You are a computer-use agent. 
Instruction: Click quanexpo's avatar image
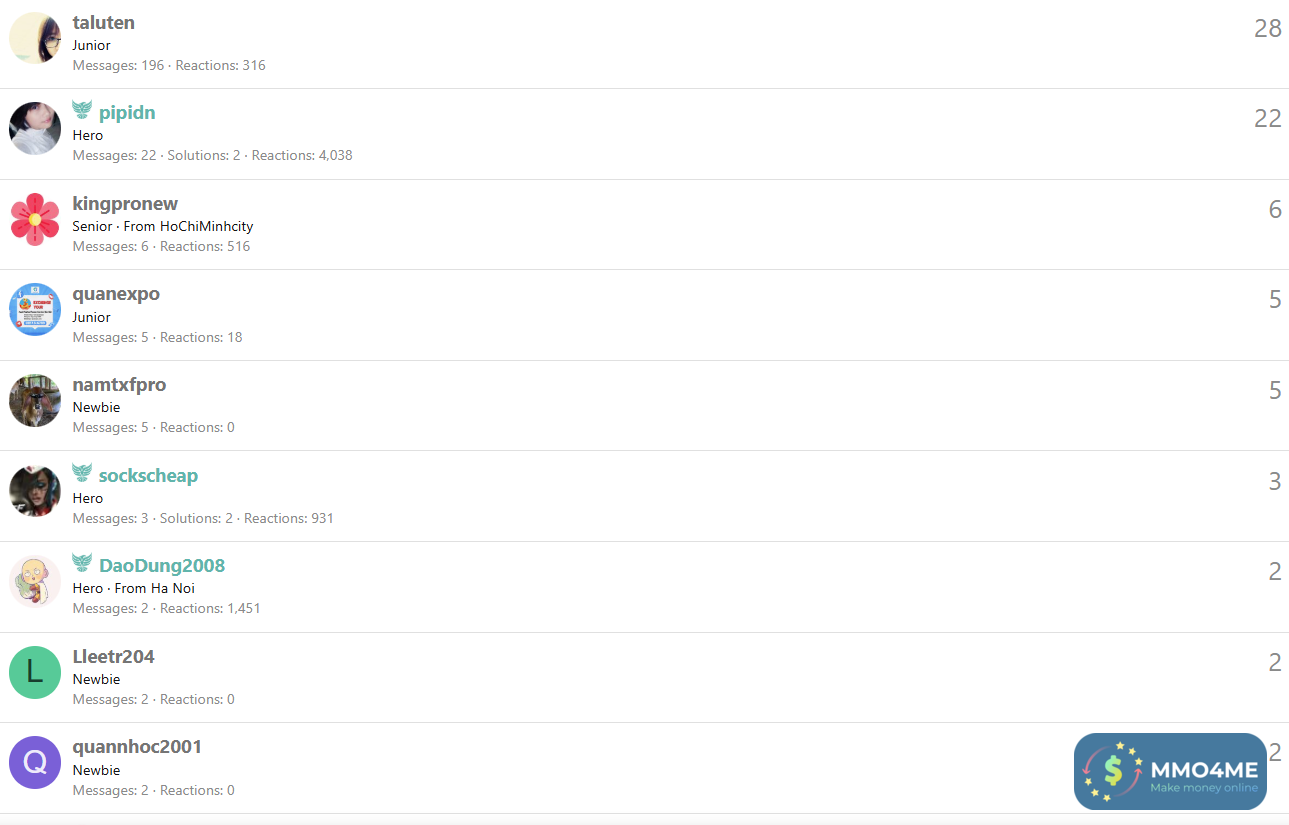coord(35,310)
